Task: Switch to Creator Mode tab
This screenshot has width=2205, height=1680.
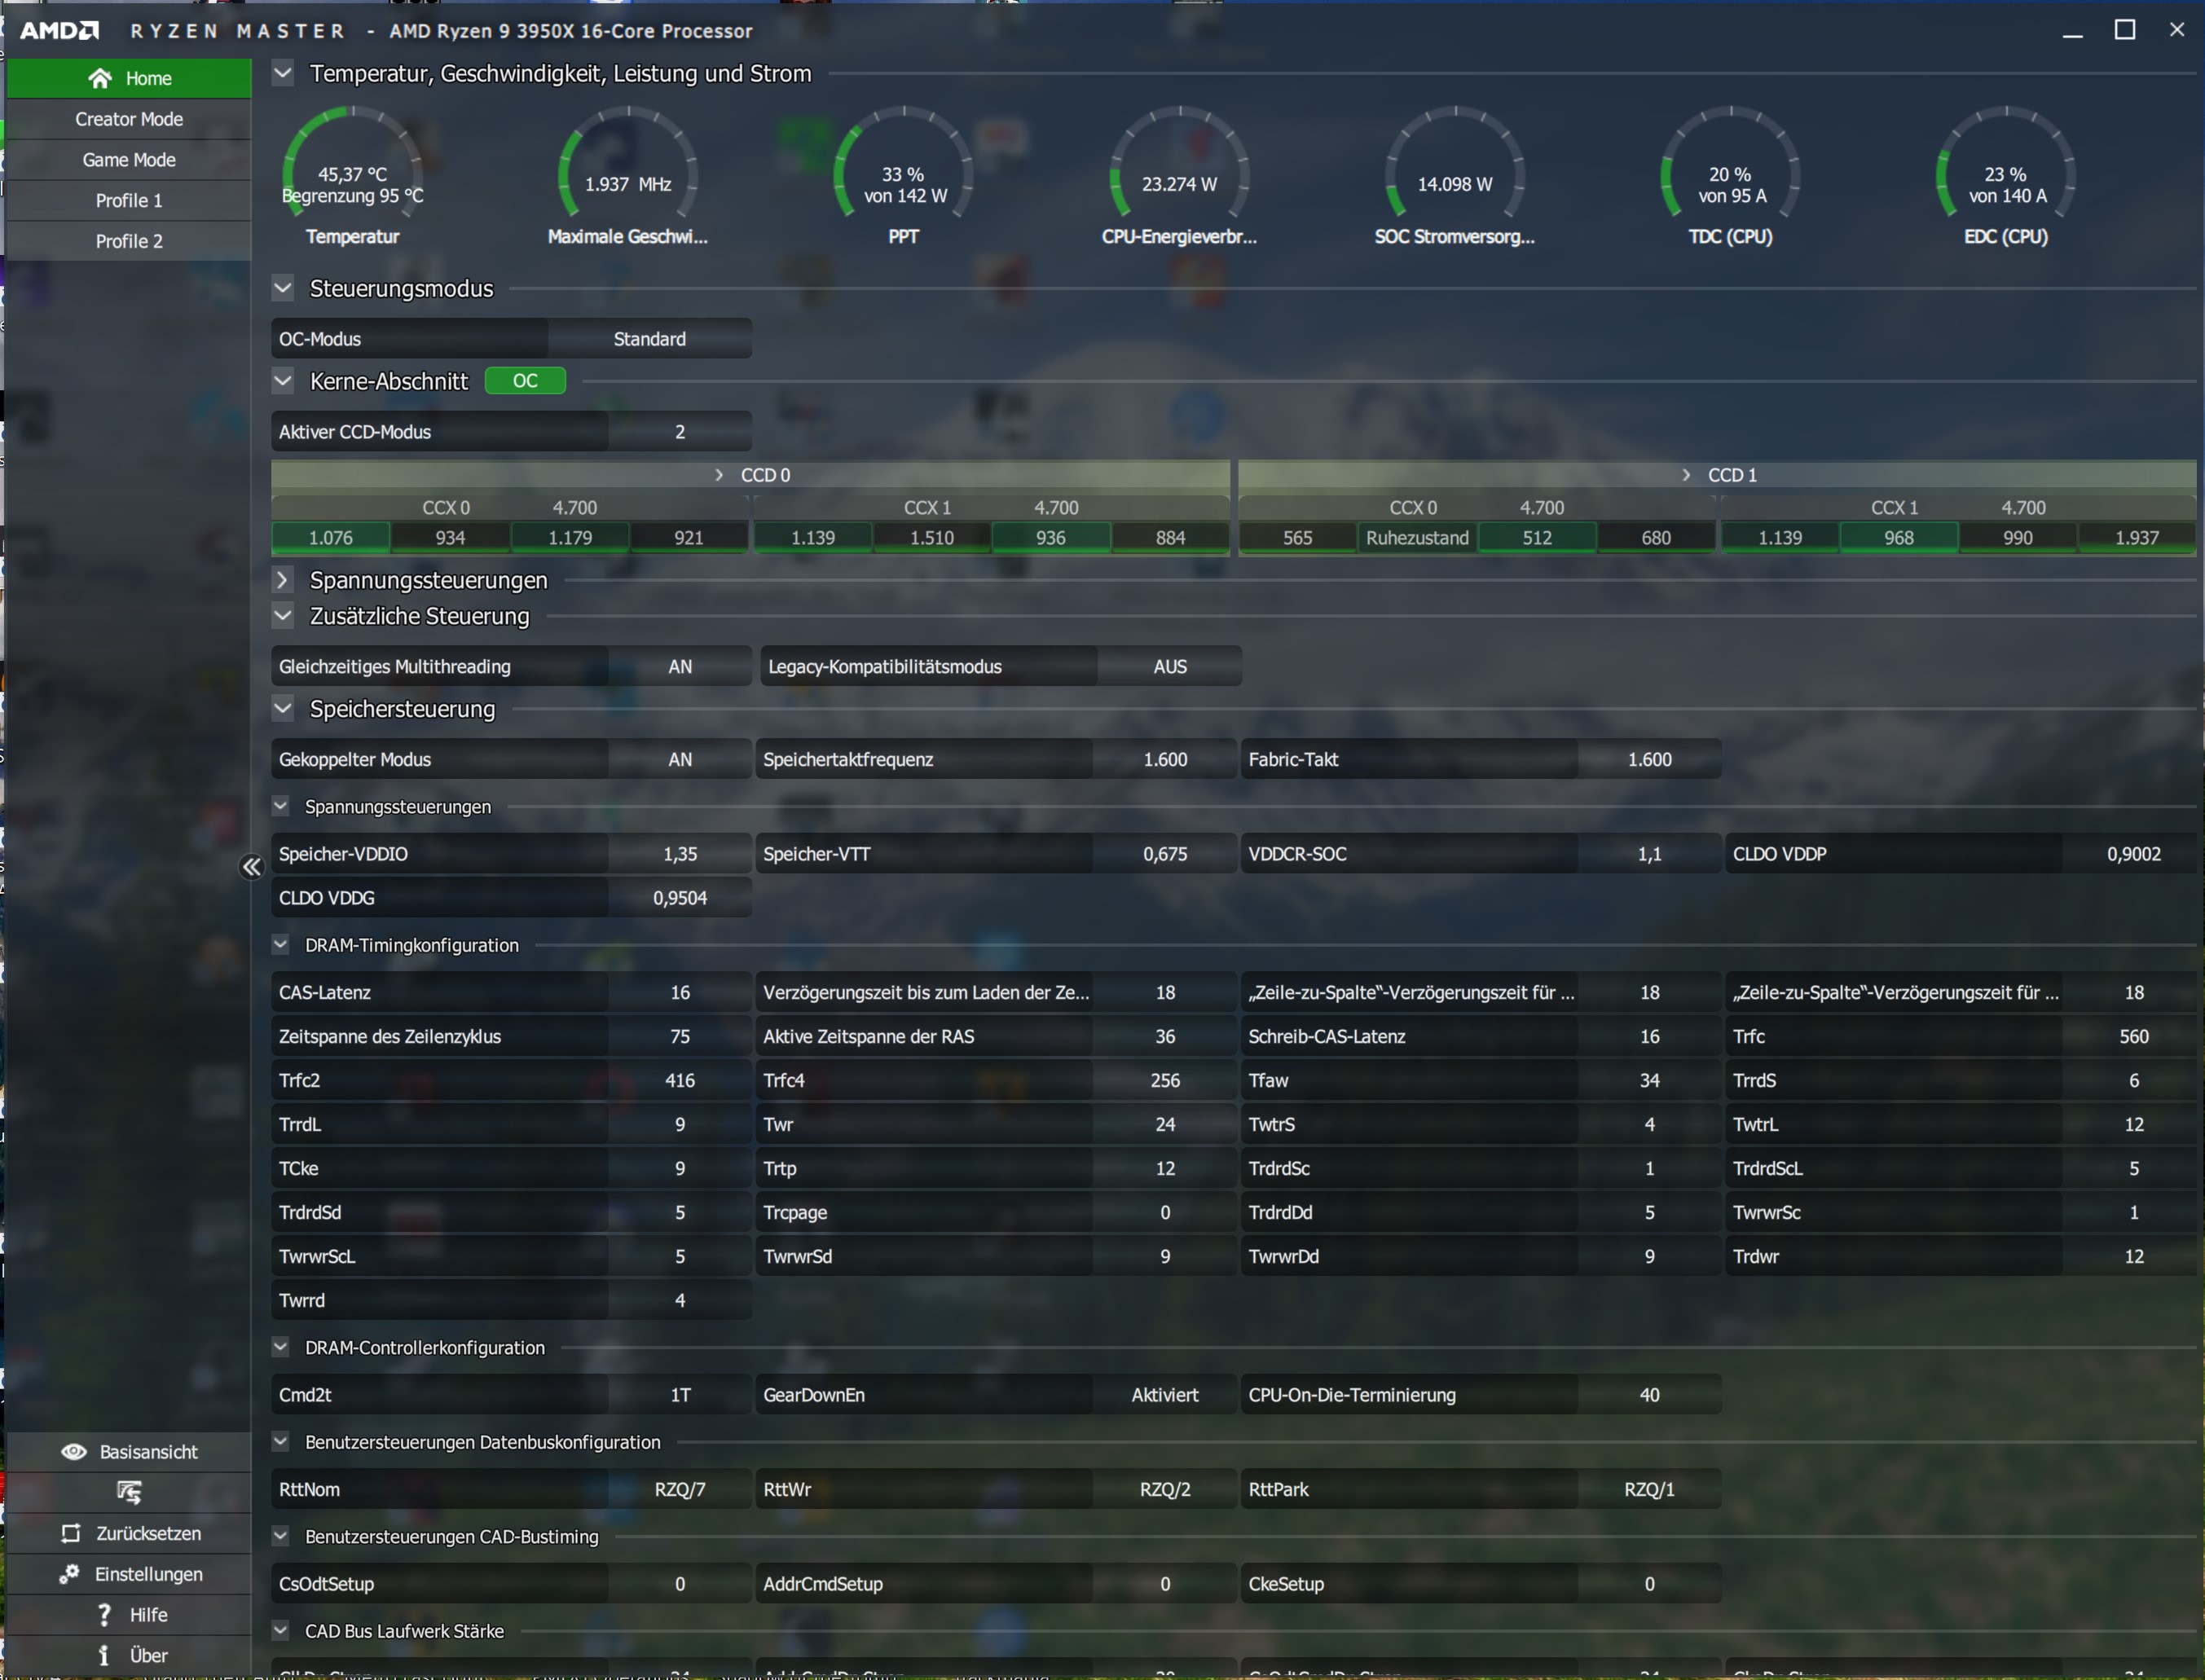Action: (129, 119)
